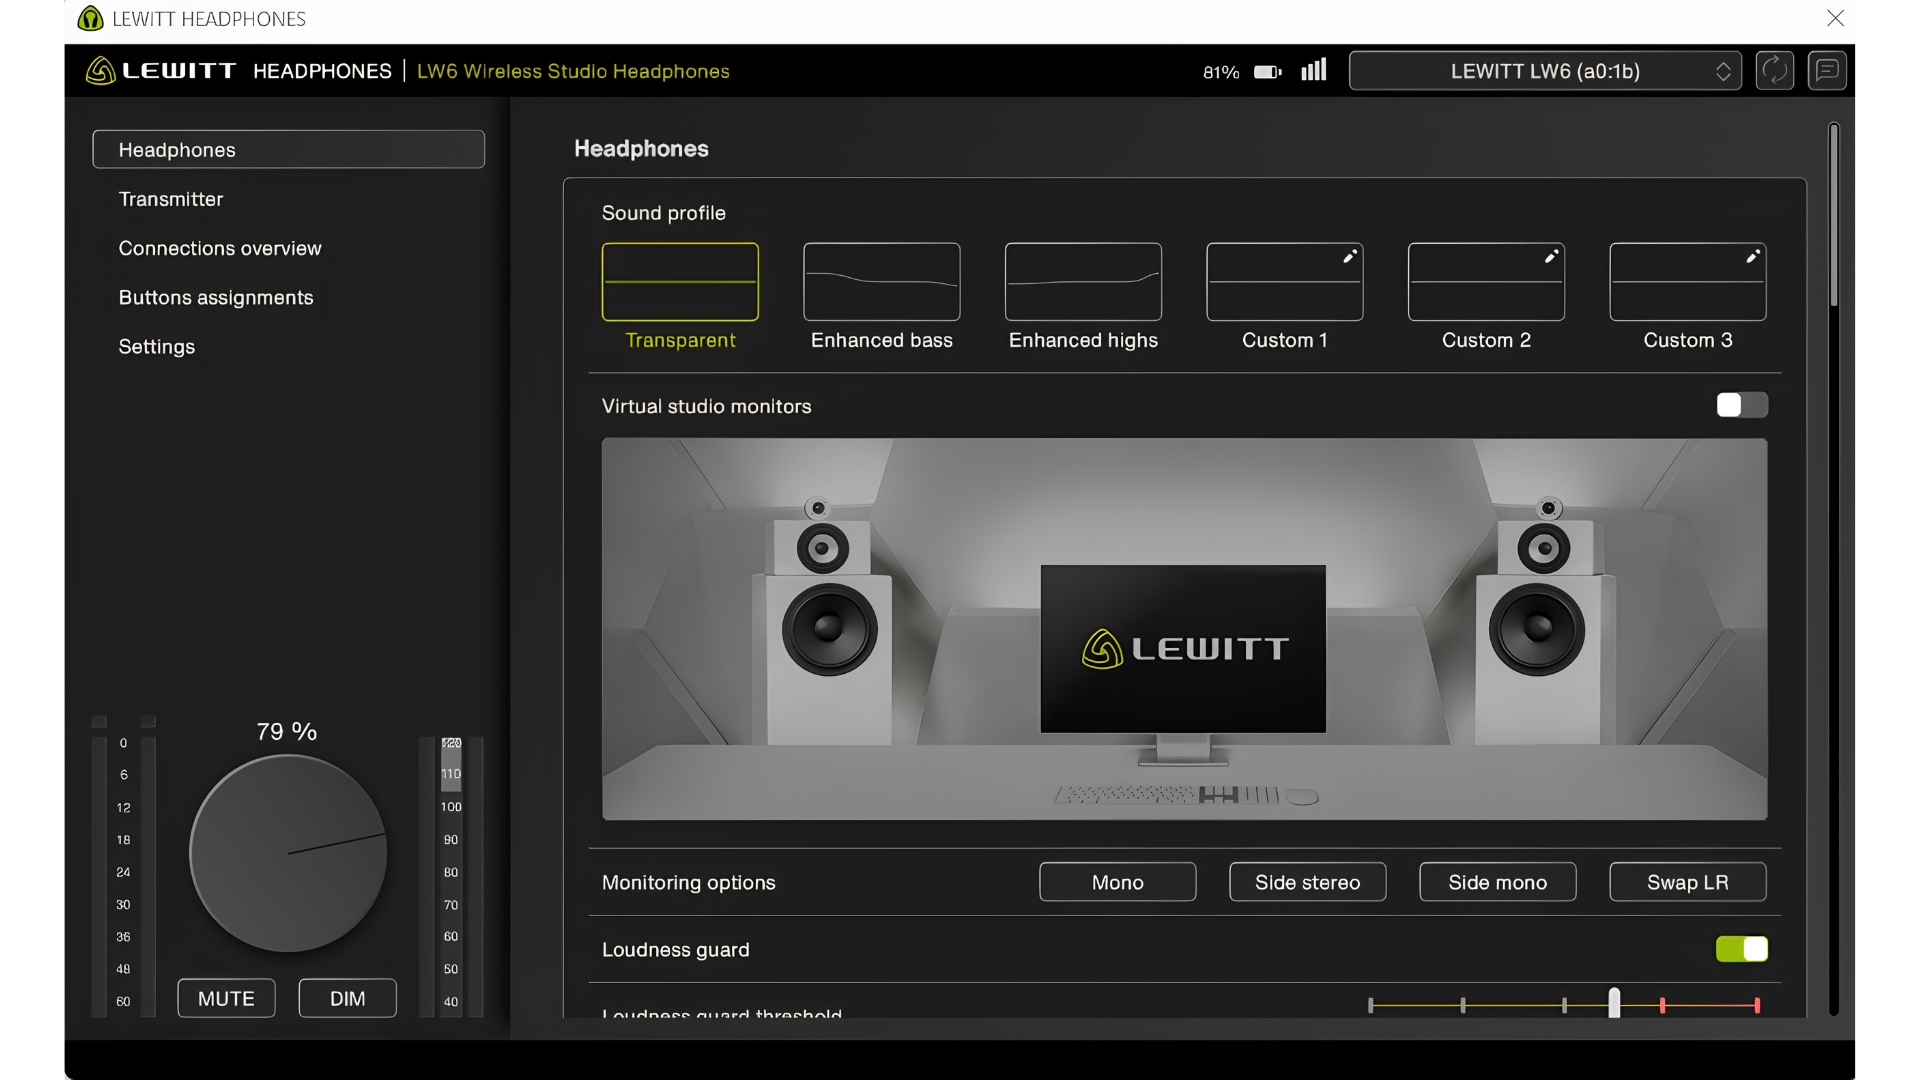Toggle the MUTE button
1920x1080 pixels.
click(226, 998)
